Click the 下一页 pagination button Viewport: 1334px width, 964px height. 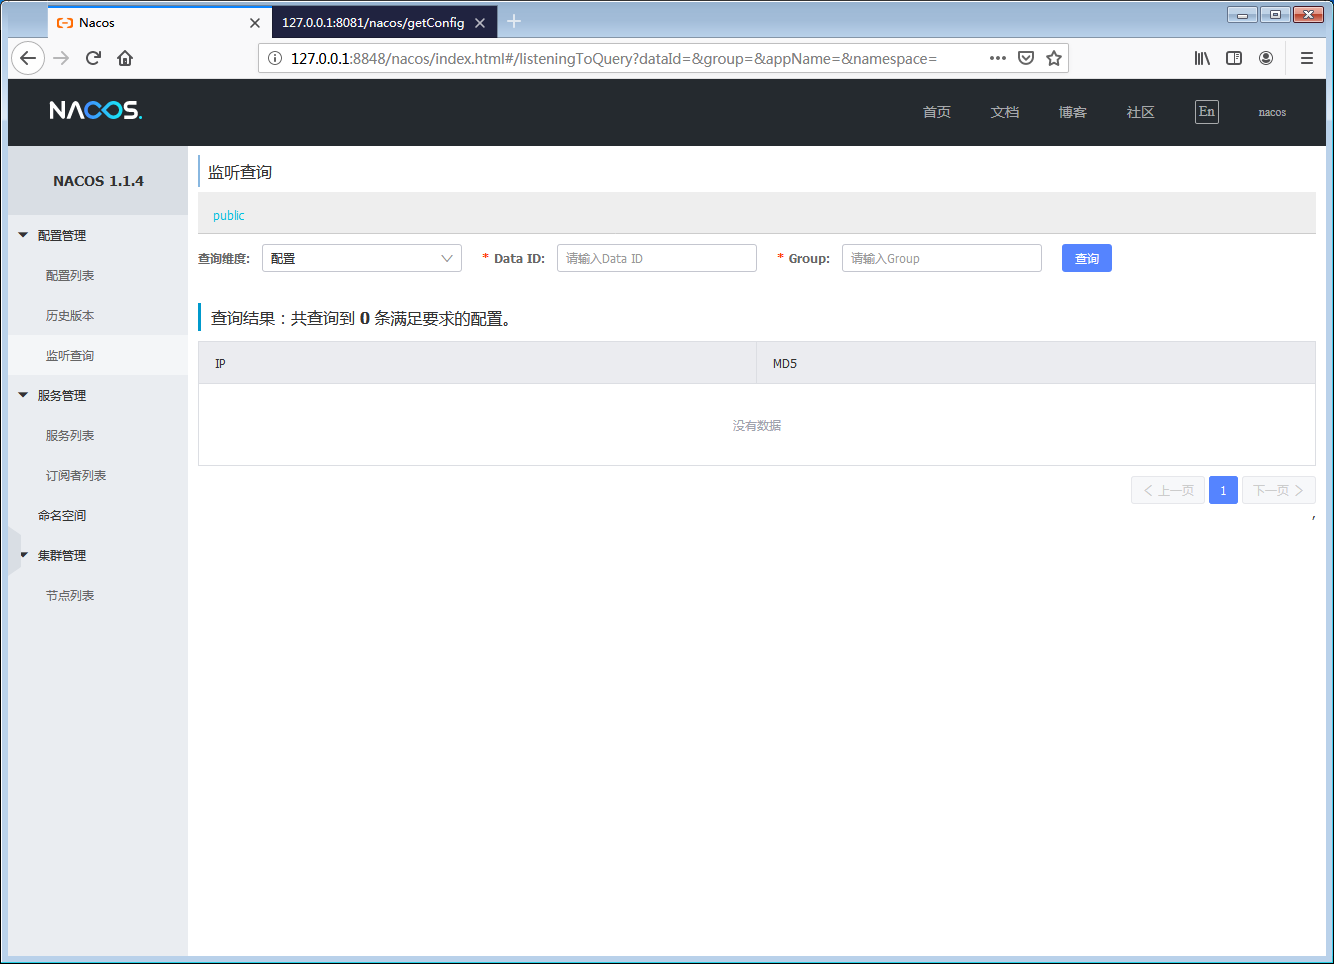[1279, 490]
